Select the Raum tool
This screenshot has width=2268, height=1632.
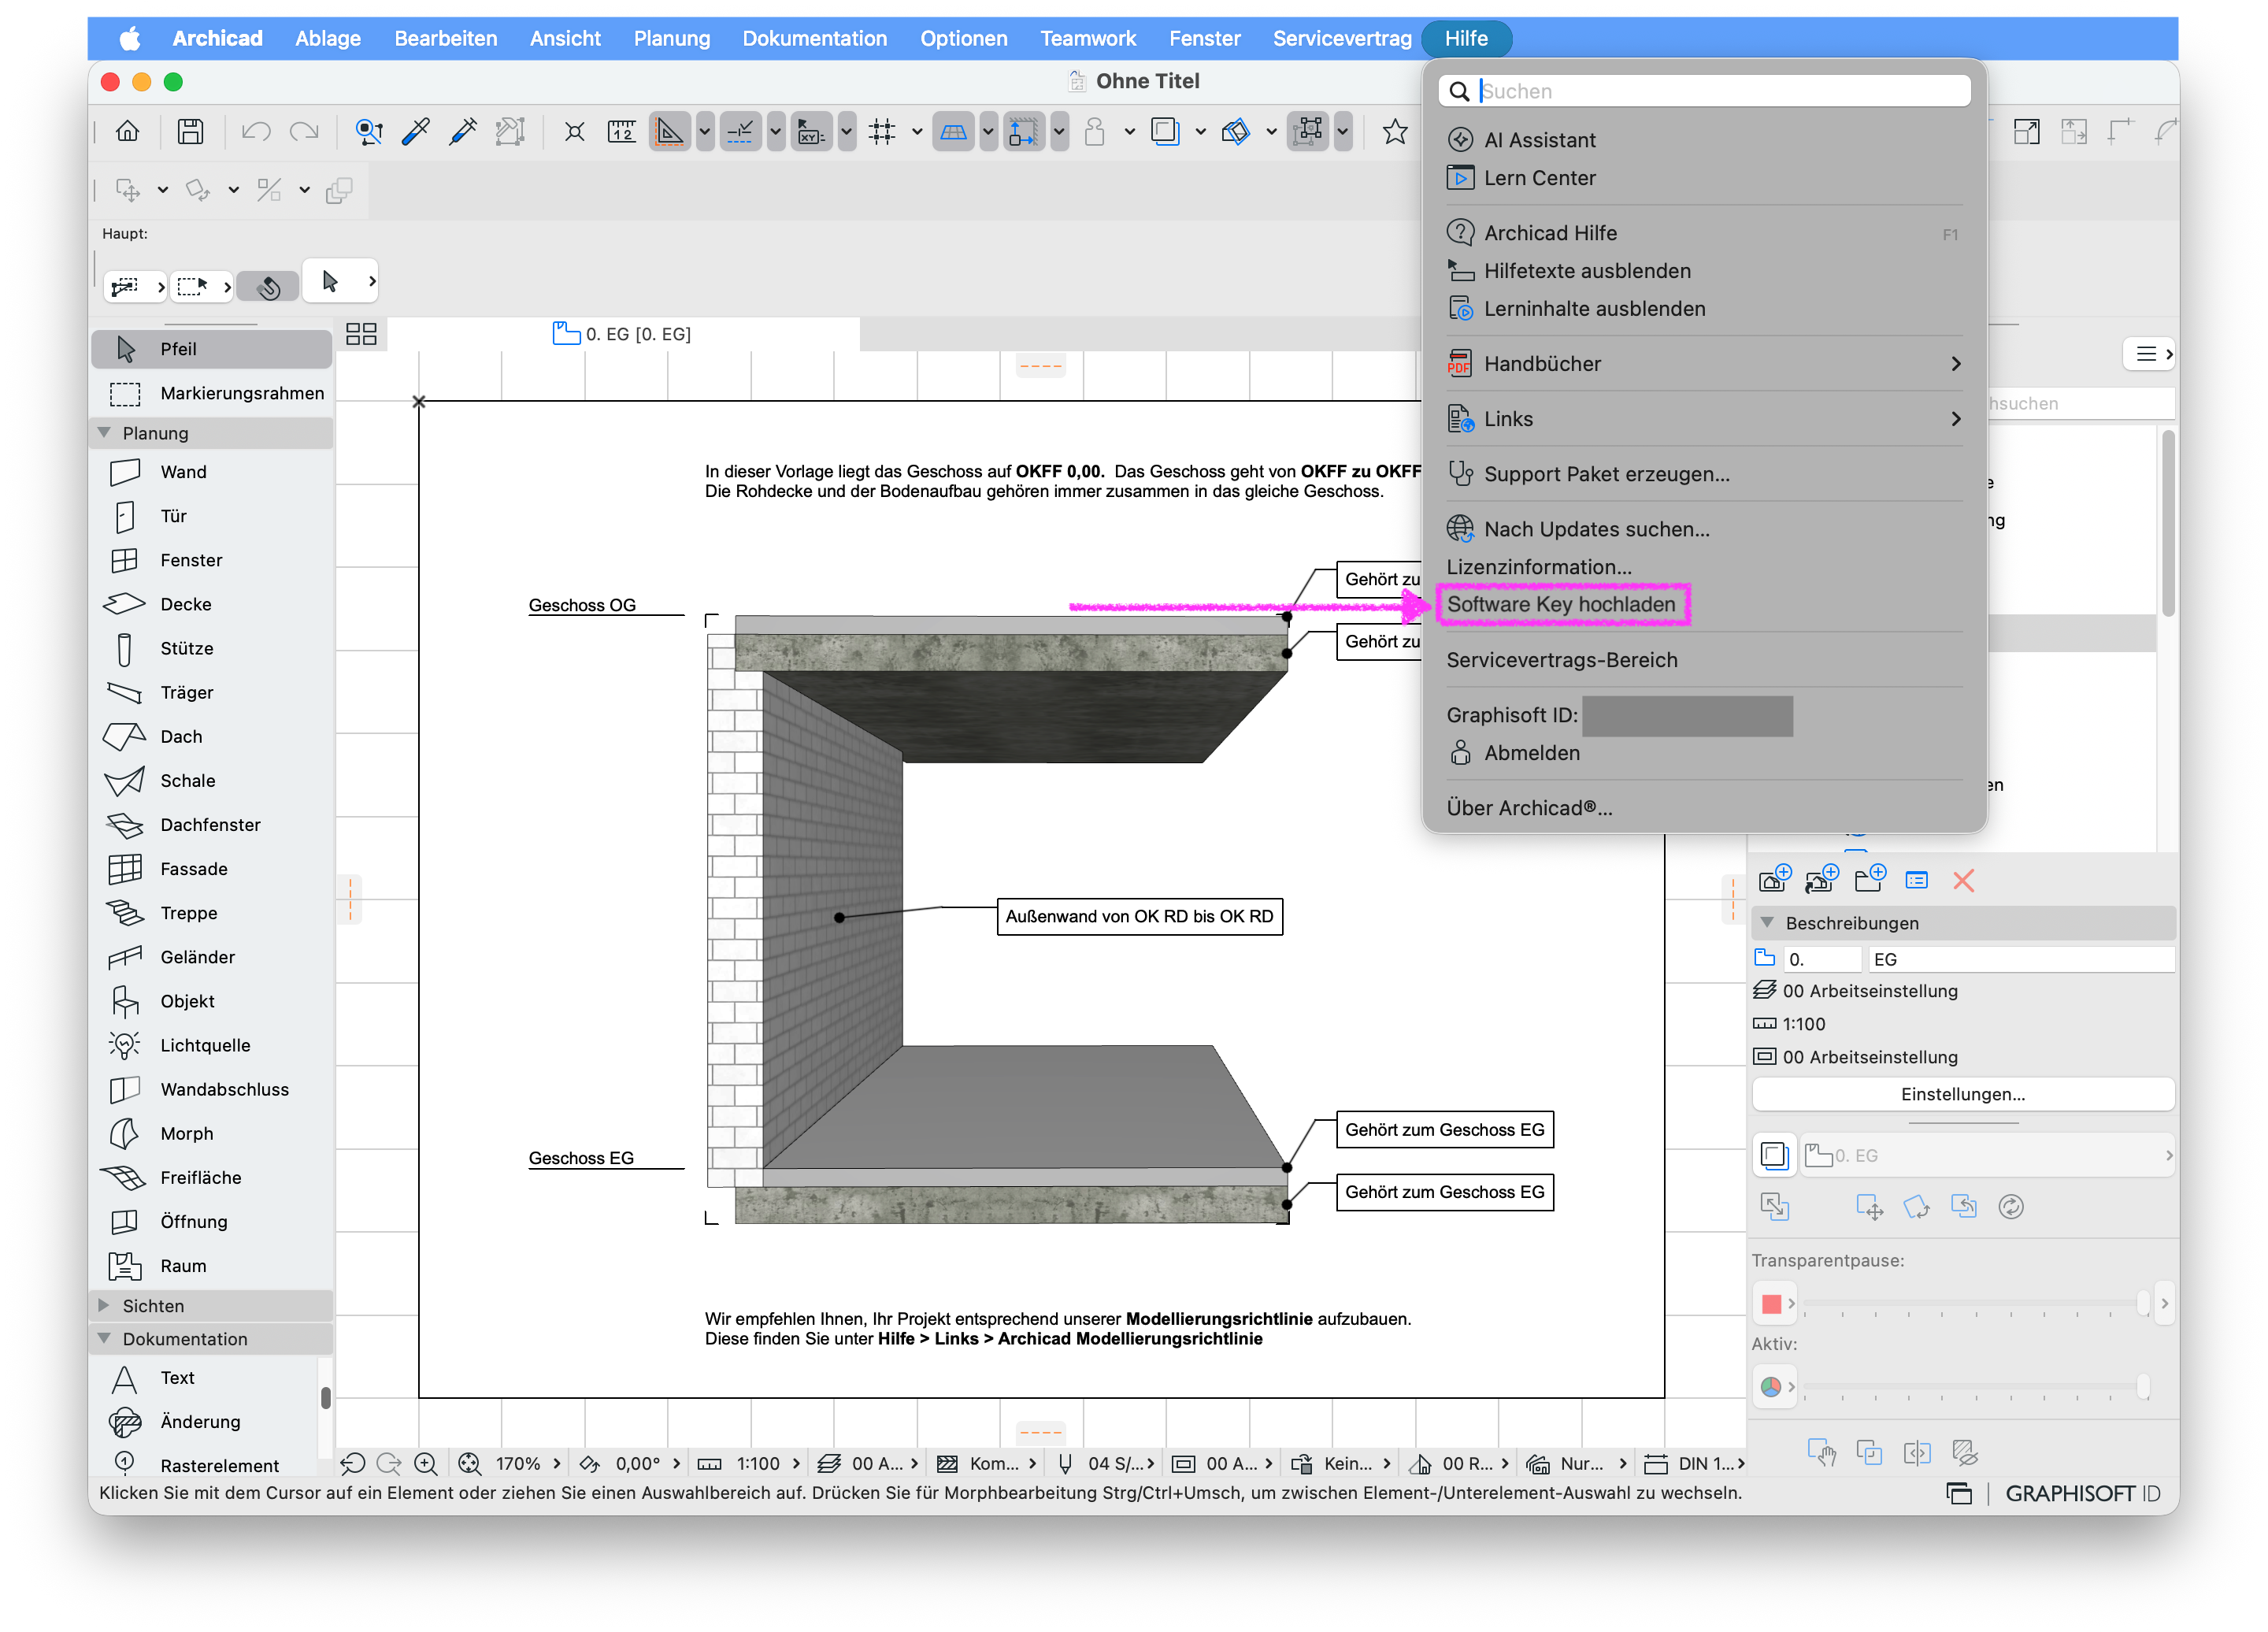(x=211, y=1265)
